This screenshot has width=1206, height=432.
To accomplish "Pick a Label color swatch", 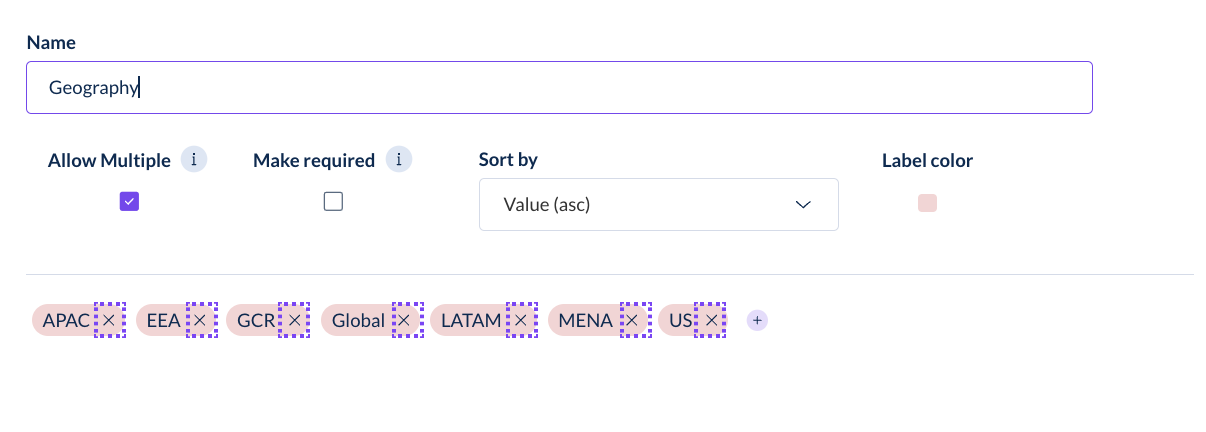I will [927, 203].
